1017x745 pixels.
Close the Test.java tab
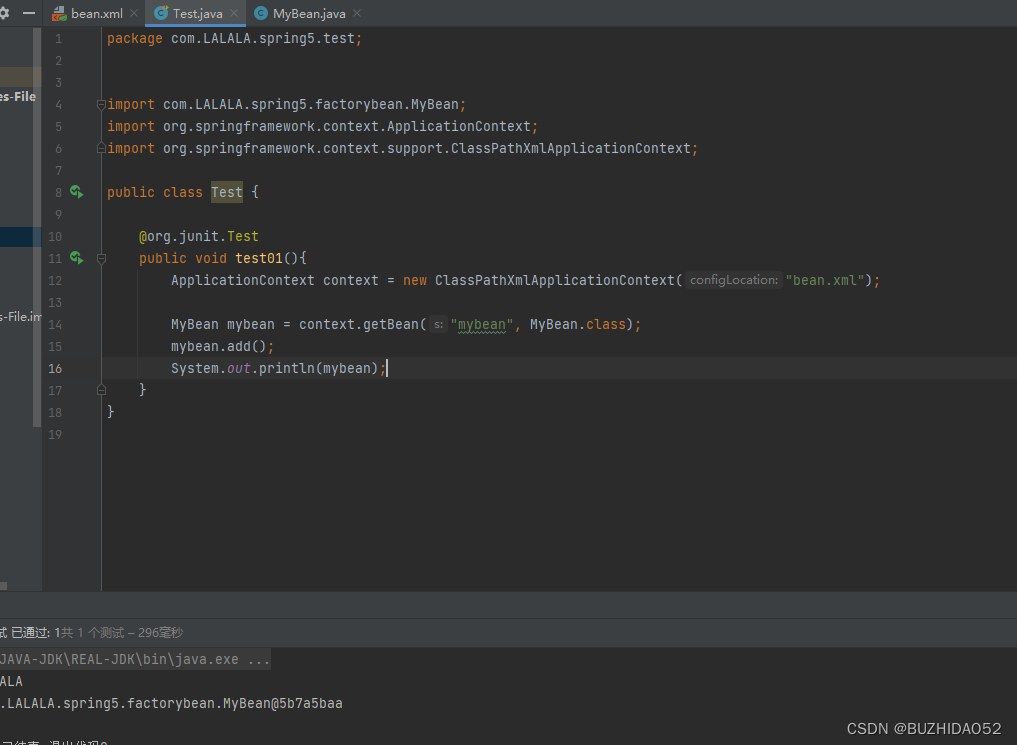click(233, 13)
